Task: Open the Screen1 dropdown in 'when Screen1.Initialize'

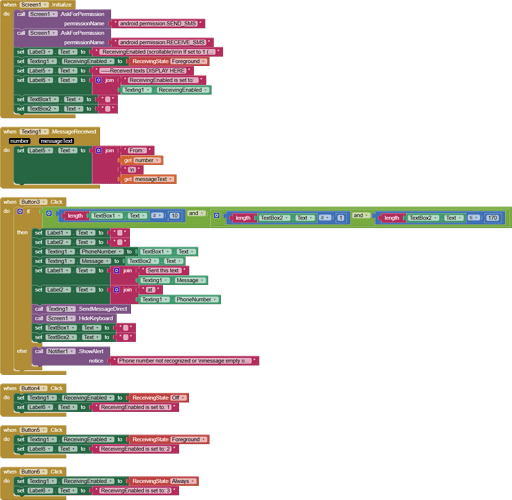Action: (34, 5)
